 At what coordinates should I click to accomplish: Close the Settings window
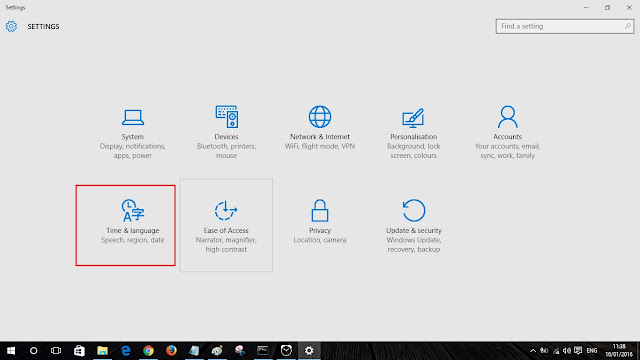[x=629, y=7]
